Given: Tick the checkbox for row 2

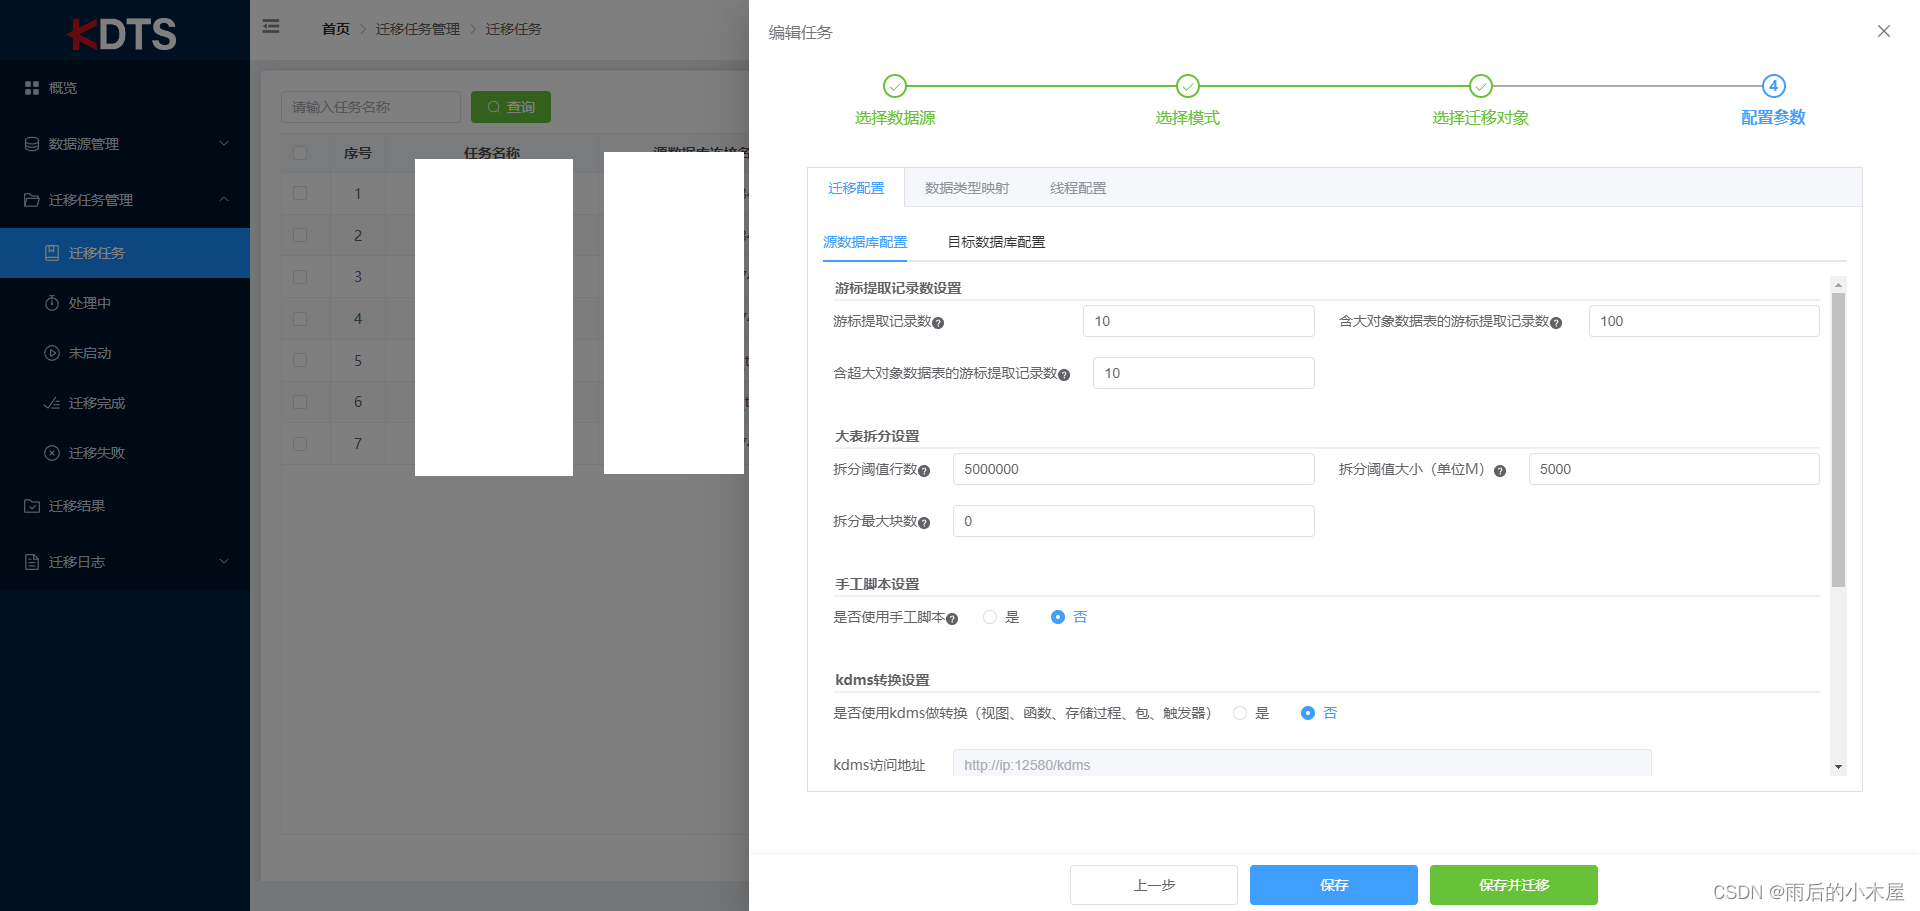Looking at the screenshot, I should click(x=300, y=235).
